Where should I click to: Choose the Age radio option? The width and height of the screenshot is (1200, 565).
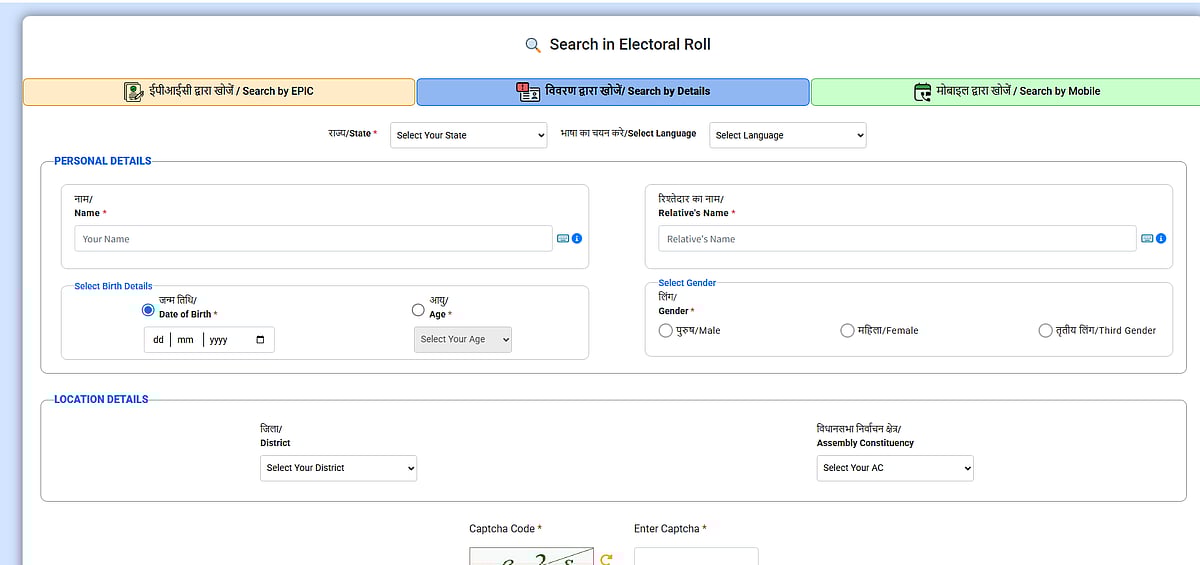point(418,310)
